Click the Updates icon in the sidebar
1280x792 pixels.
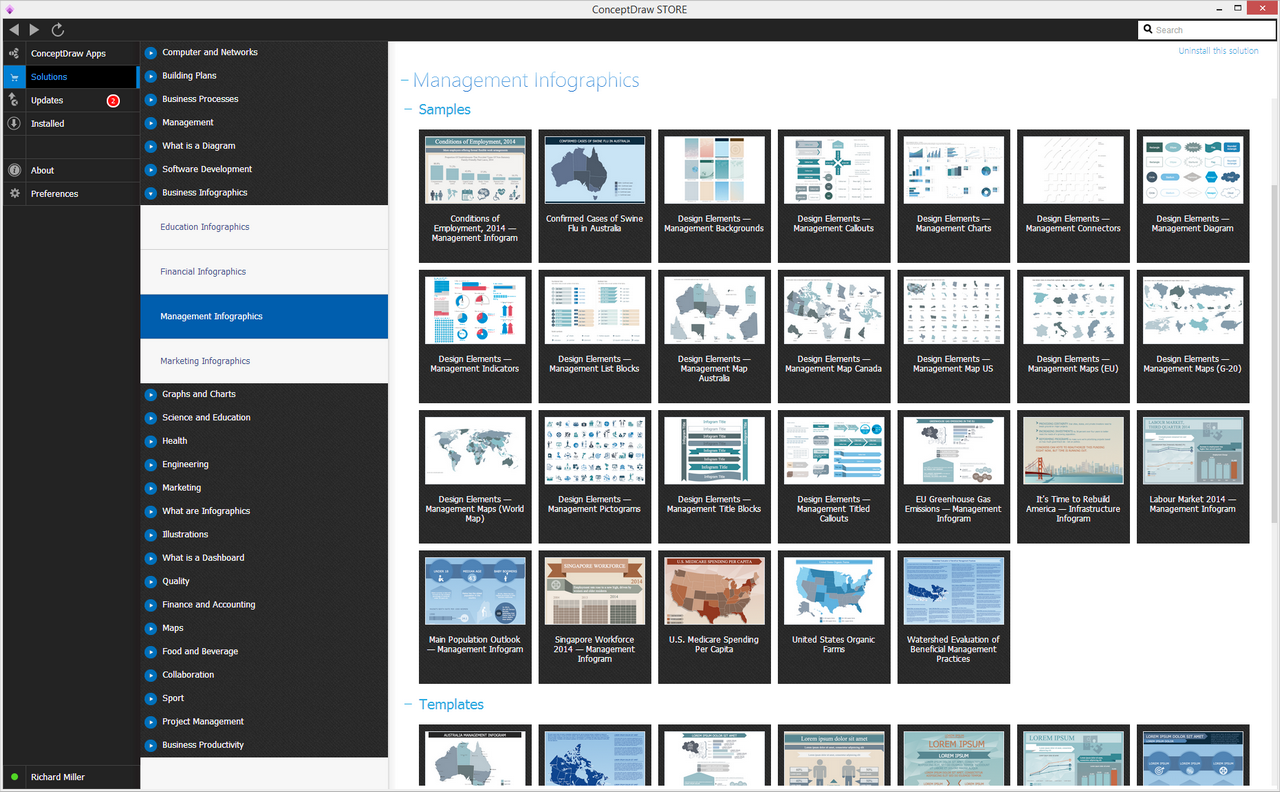tap(14, 100)
